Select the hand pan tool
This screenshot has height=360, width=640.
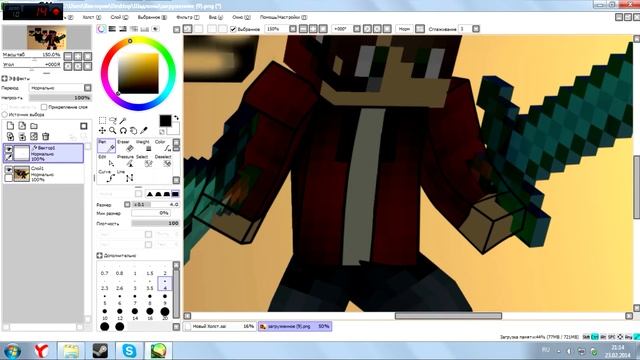click(133, 131)
